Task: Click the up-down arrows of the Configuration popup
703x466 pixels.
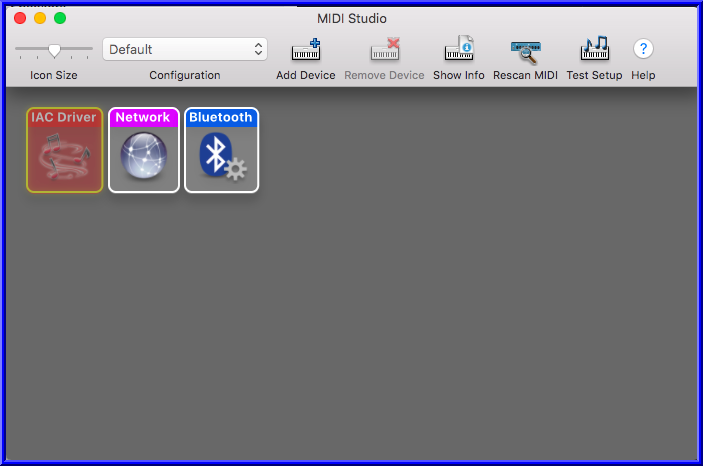Action: 258,49
